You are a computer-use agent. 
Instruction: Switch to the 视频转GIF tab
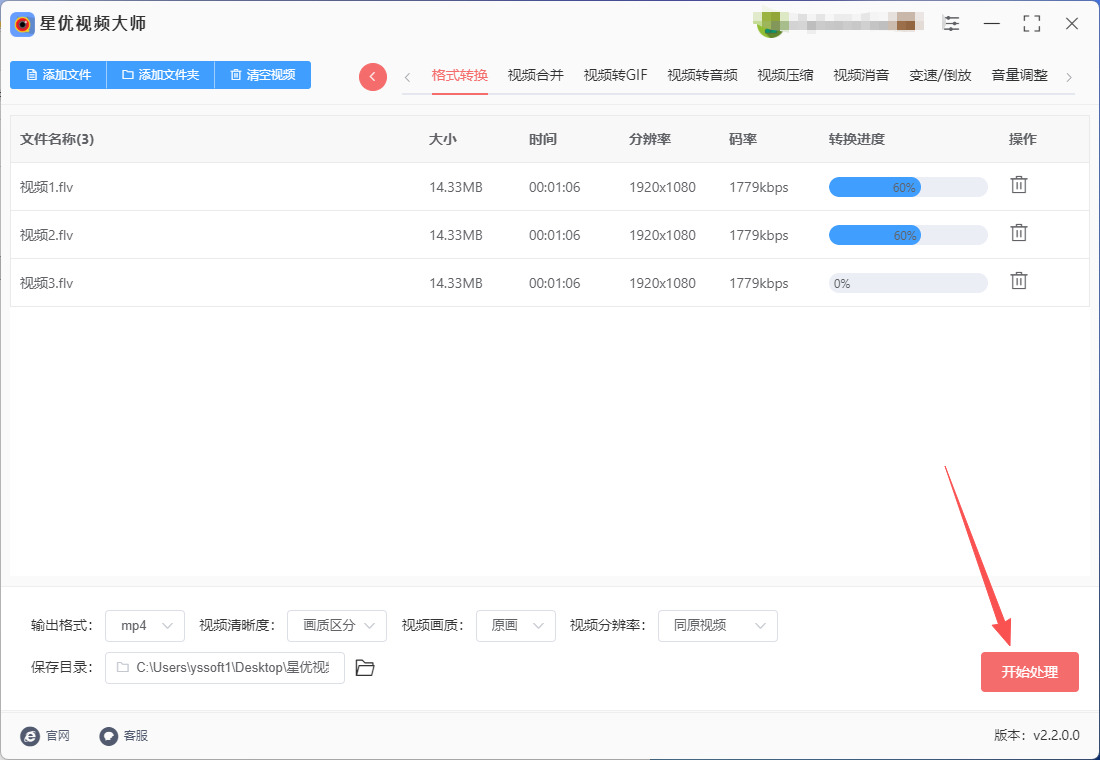pyautogui.click(x=615, y=75)
